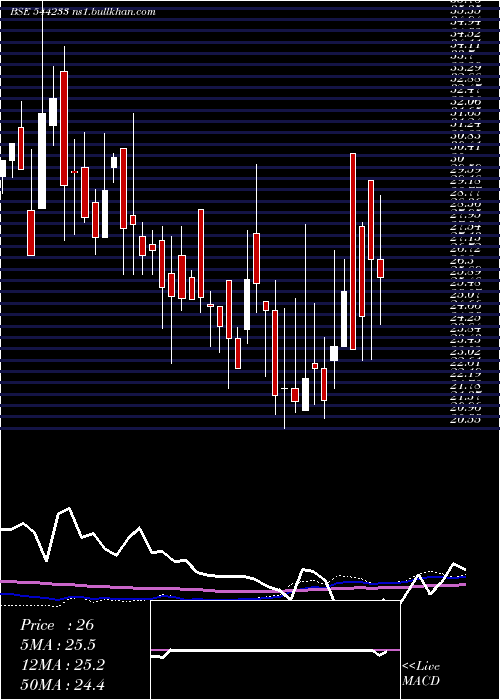Click the 'Price : 26' readout
The width and height of the screenshot is (500, 700).
click(x=57, y=625)
